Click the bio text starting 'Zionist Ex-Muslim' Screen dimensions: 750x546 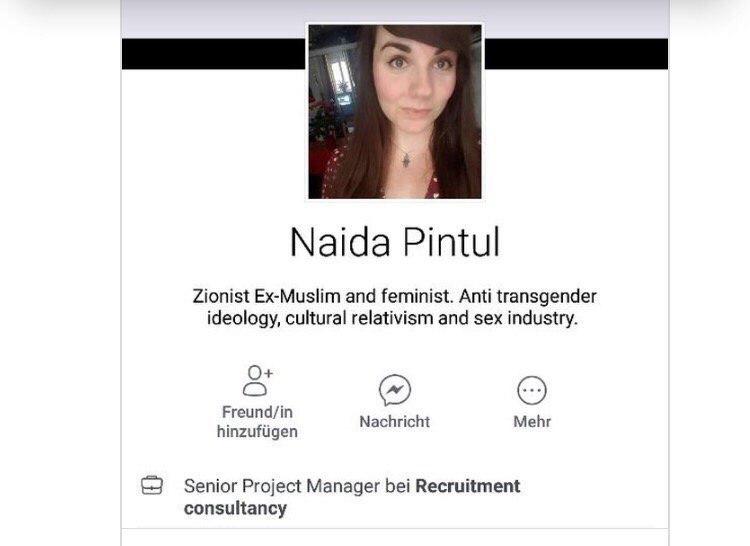pyautogui.click(x=395, y=307)
